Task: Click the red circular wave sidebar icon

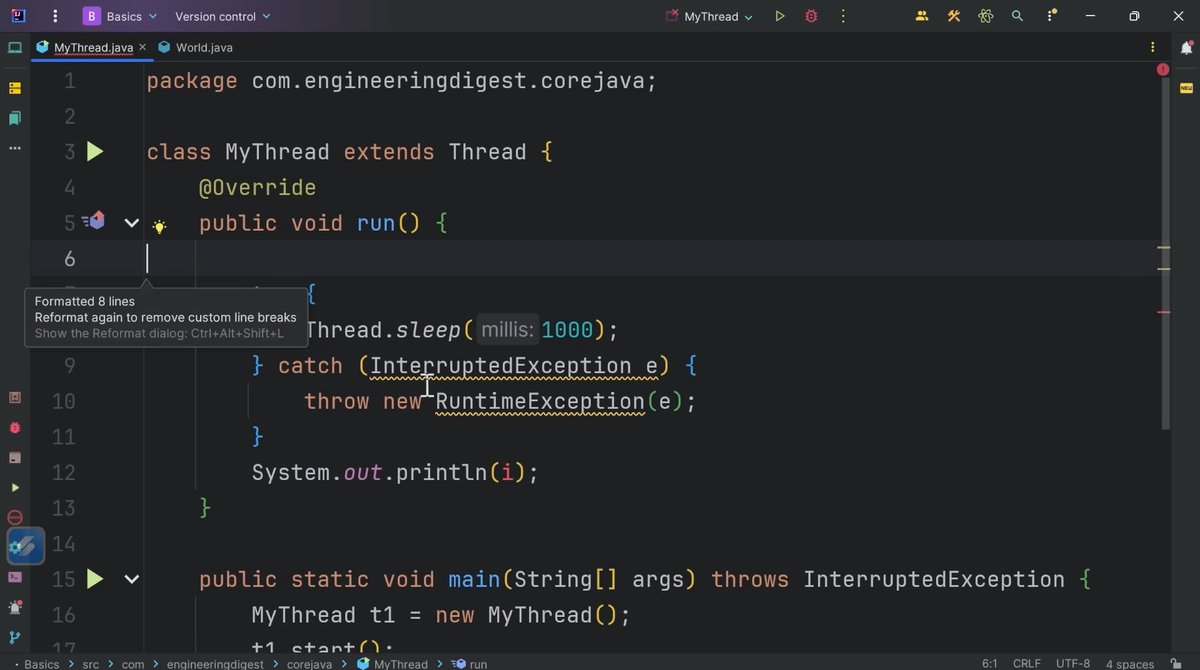Action: 15,517
